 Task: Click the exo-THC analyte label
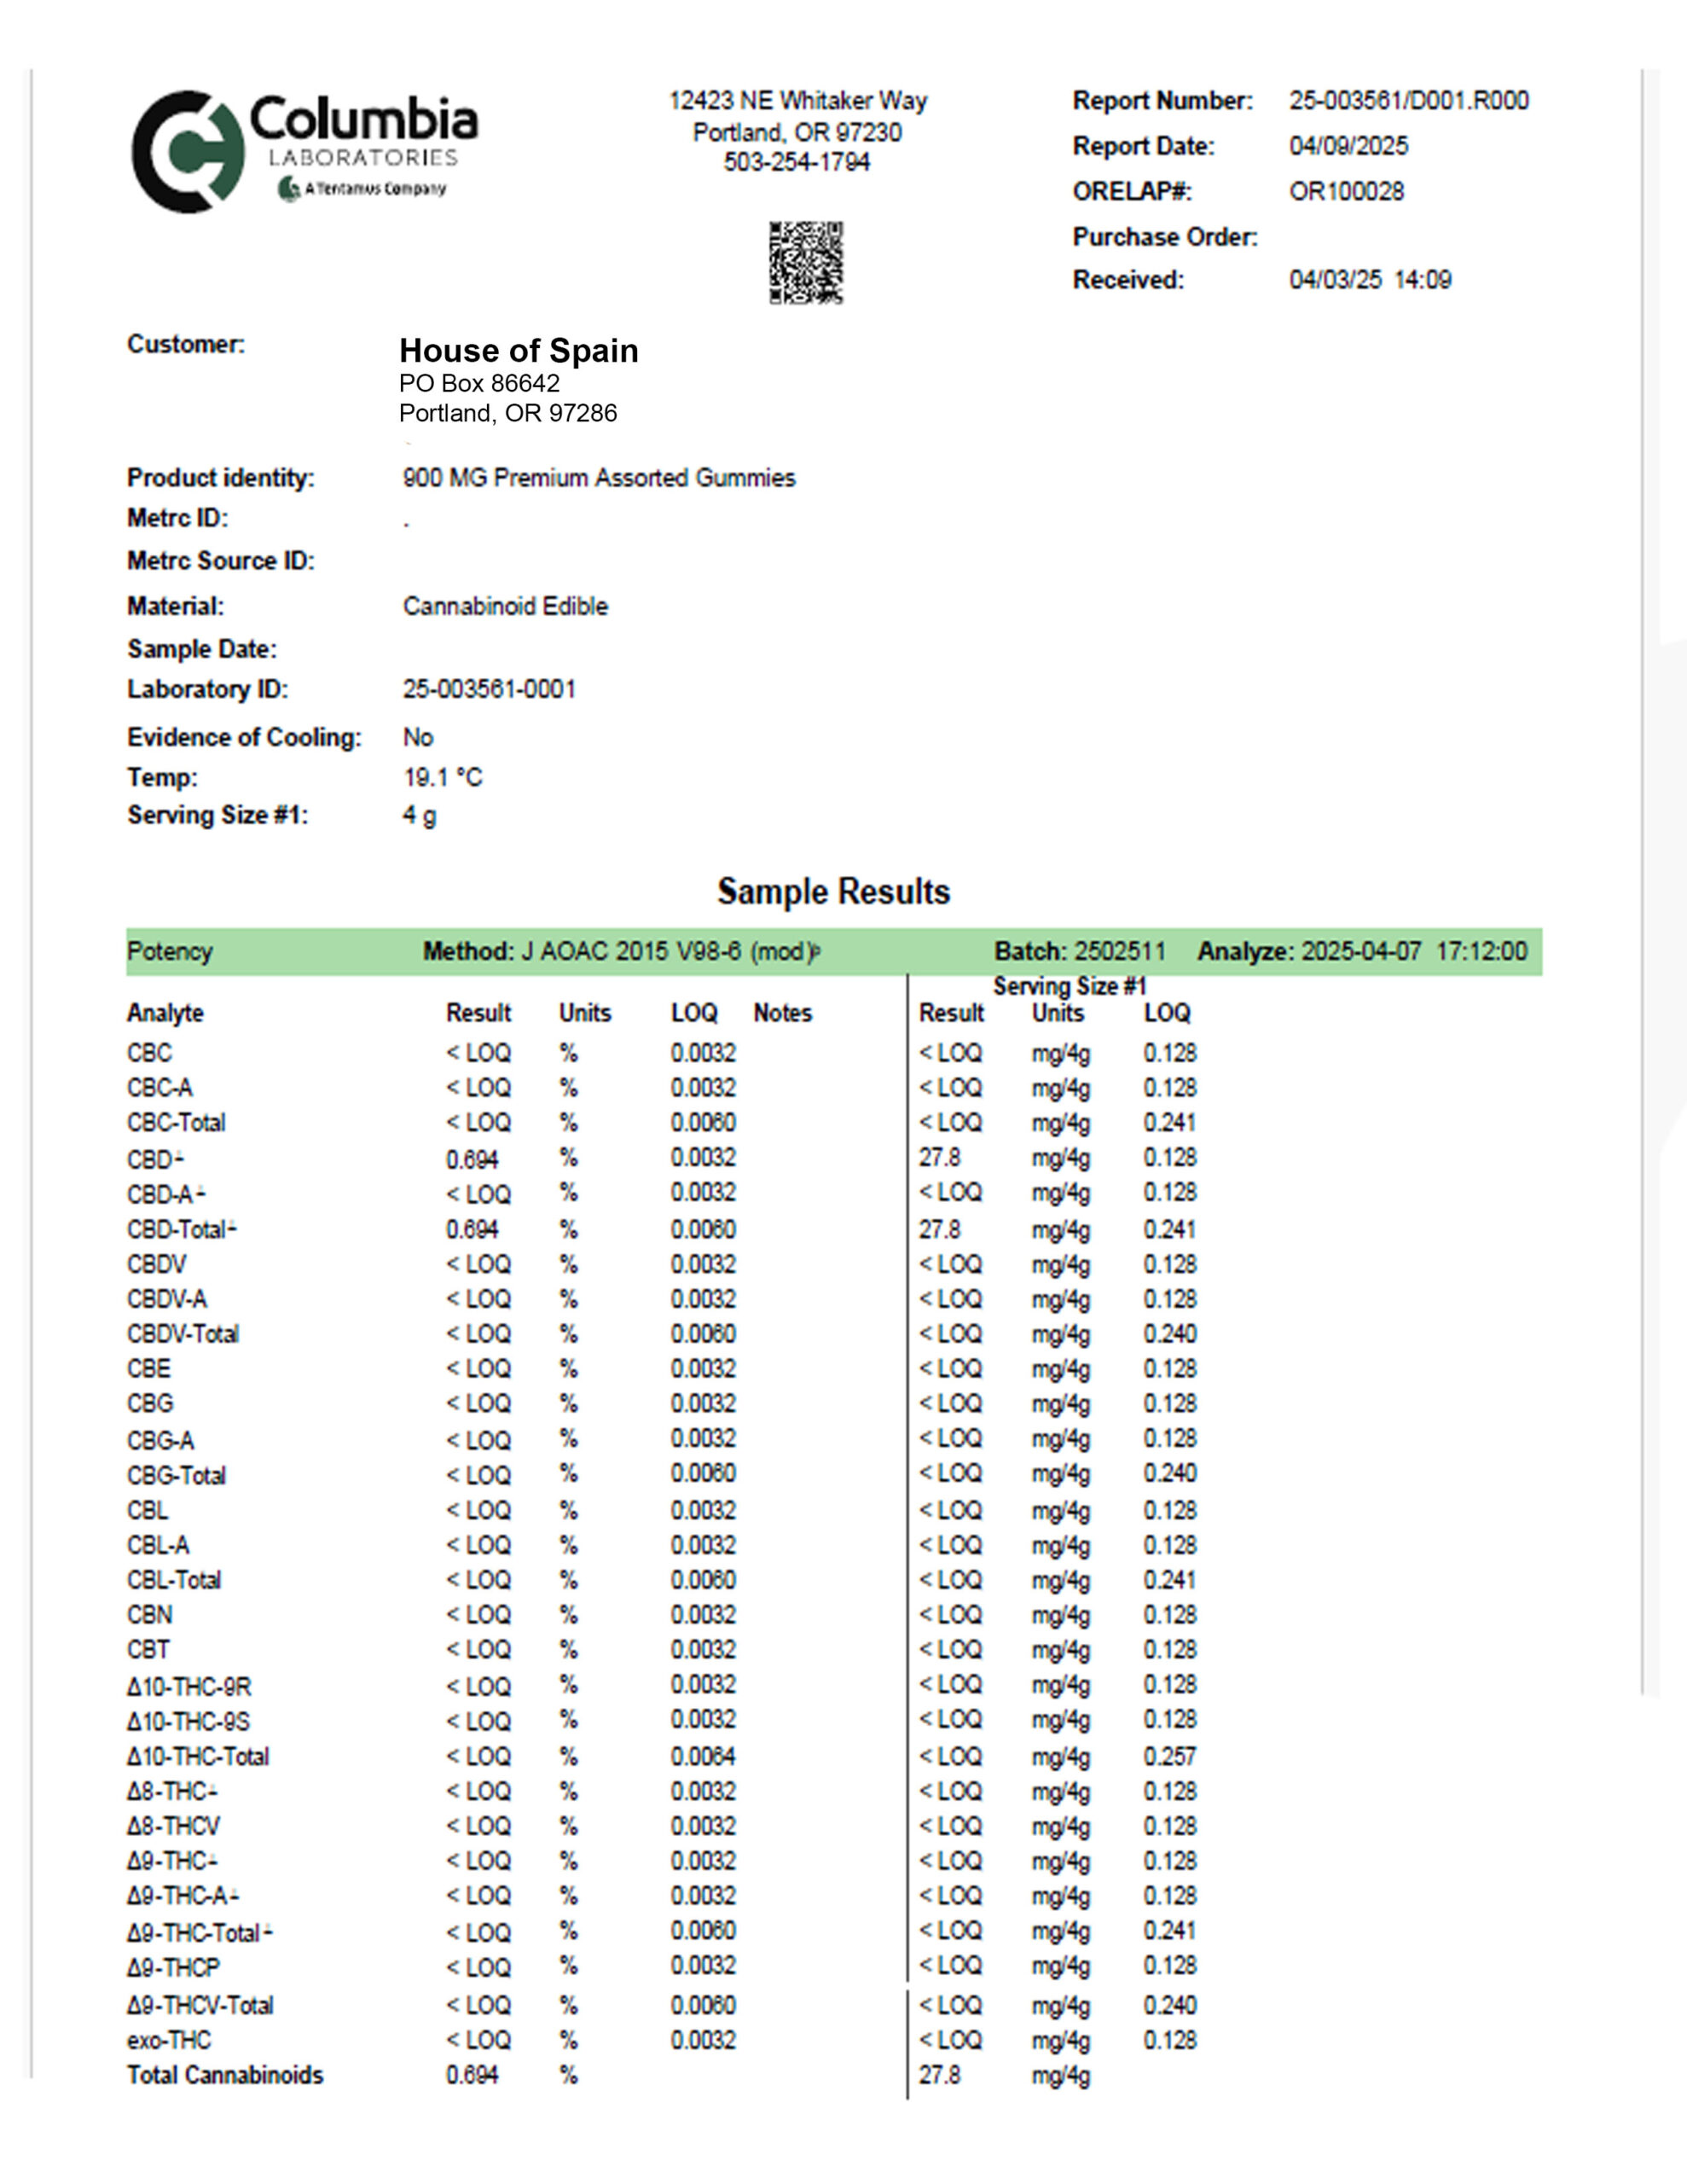click(x=169, y=2040)
